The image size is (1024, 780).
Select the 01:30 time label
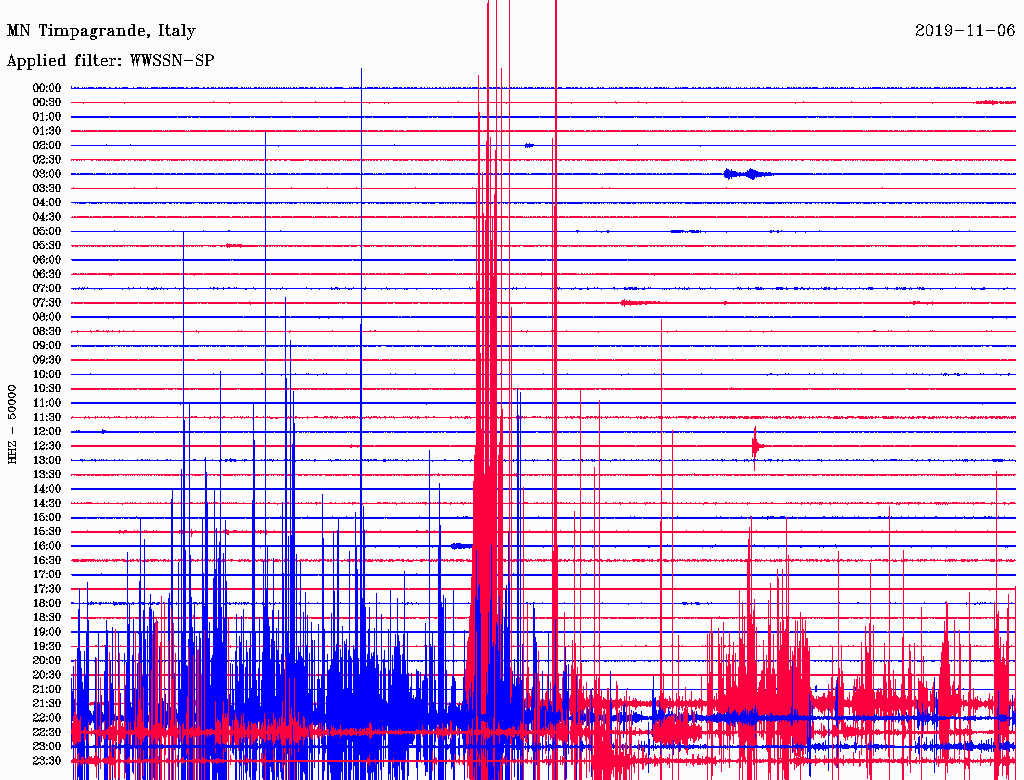click(x=47, y=131)
